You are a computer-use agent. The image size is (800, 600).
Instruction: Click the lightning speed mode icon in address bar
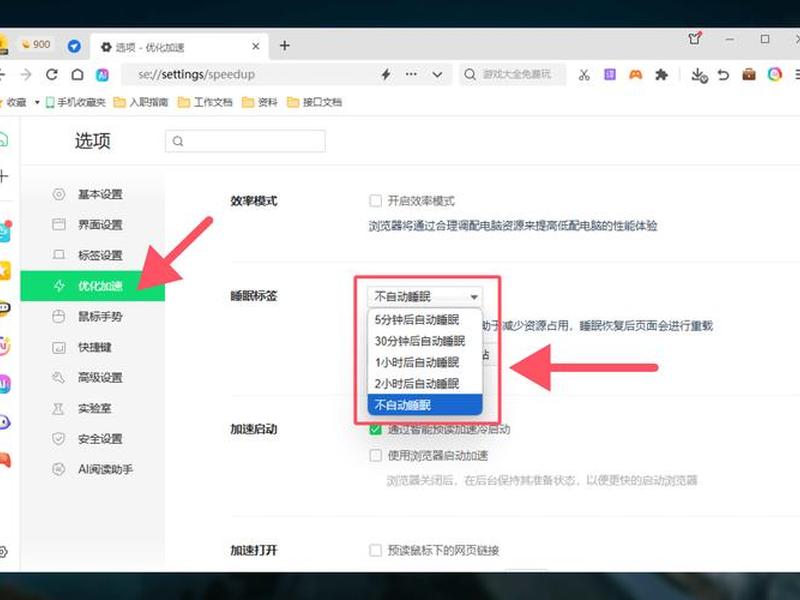click(386, 74)
